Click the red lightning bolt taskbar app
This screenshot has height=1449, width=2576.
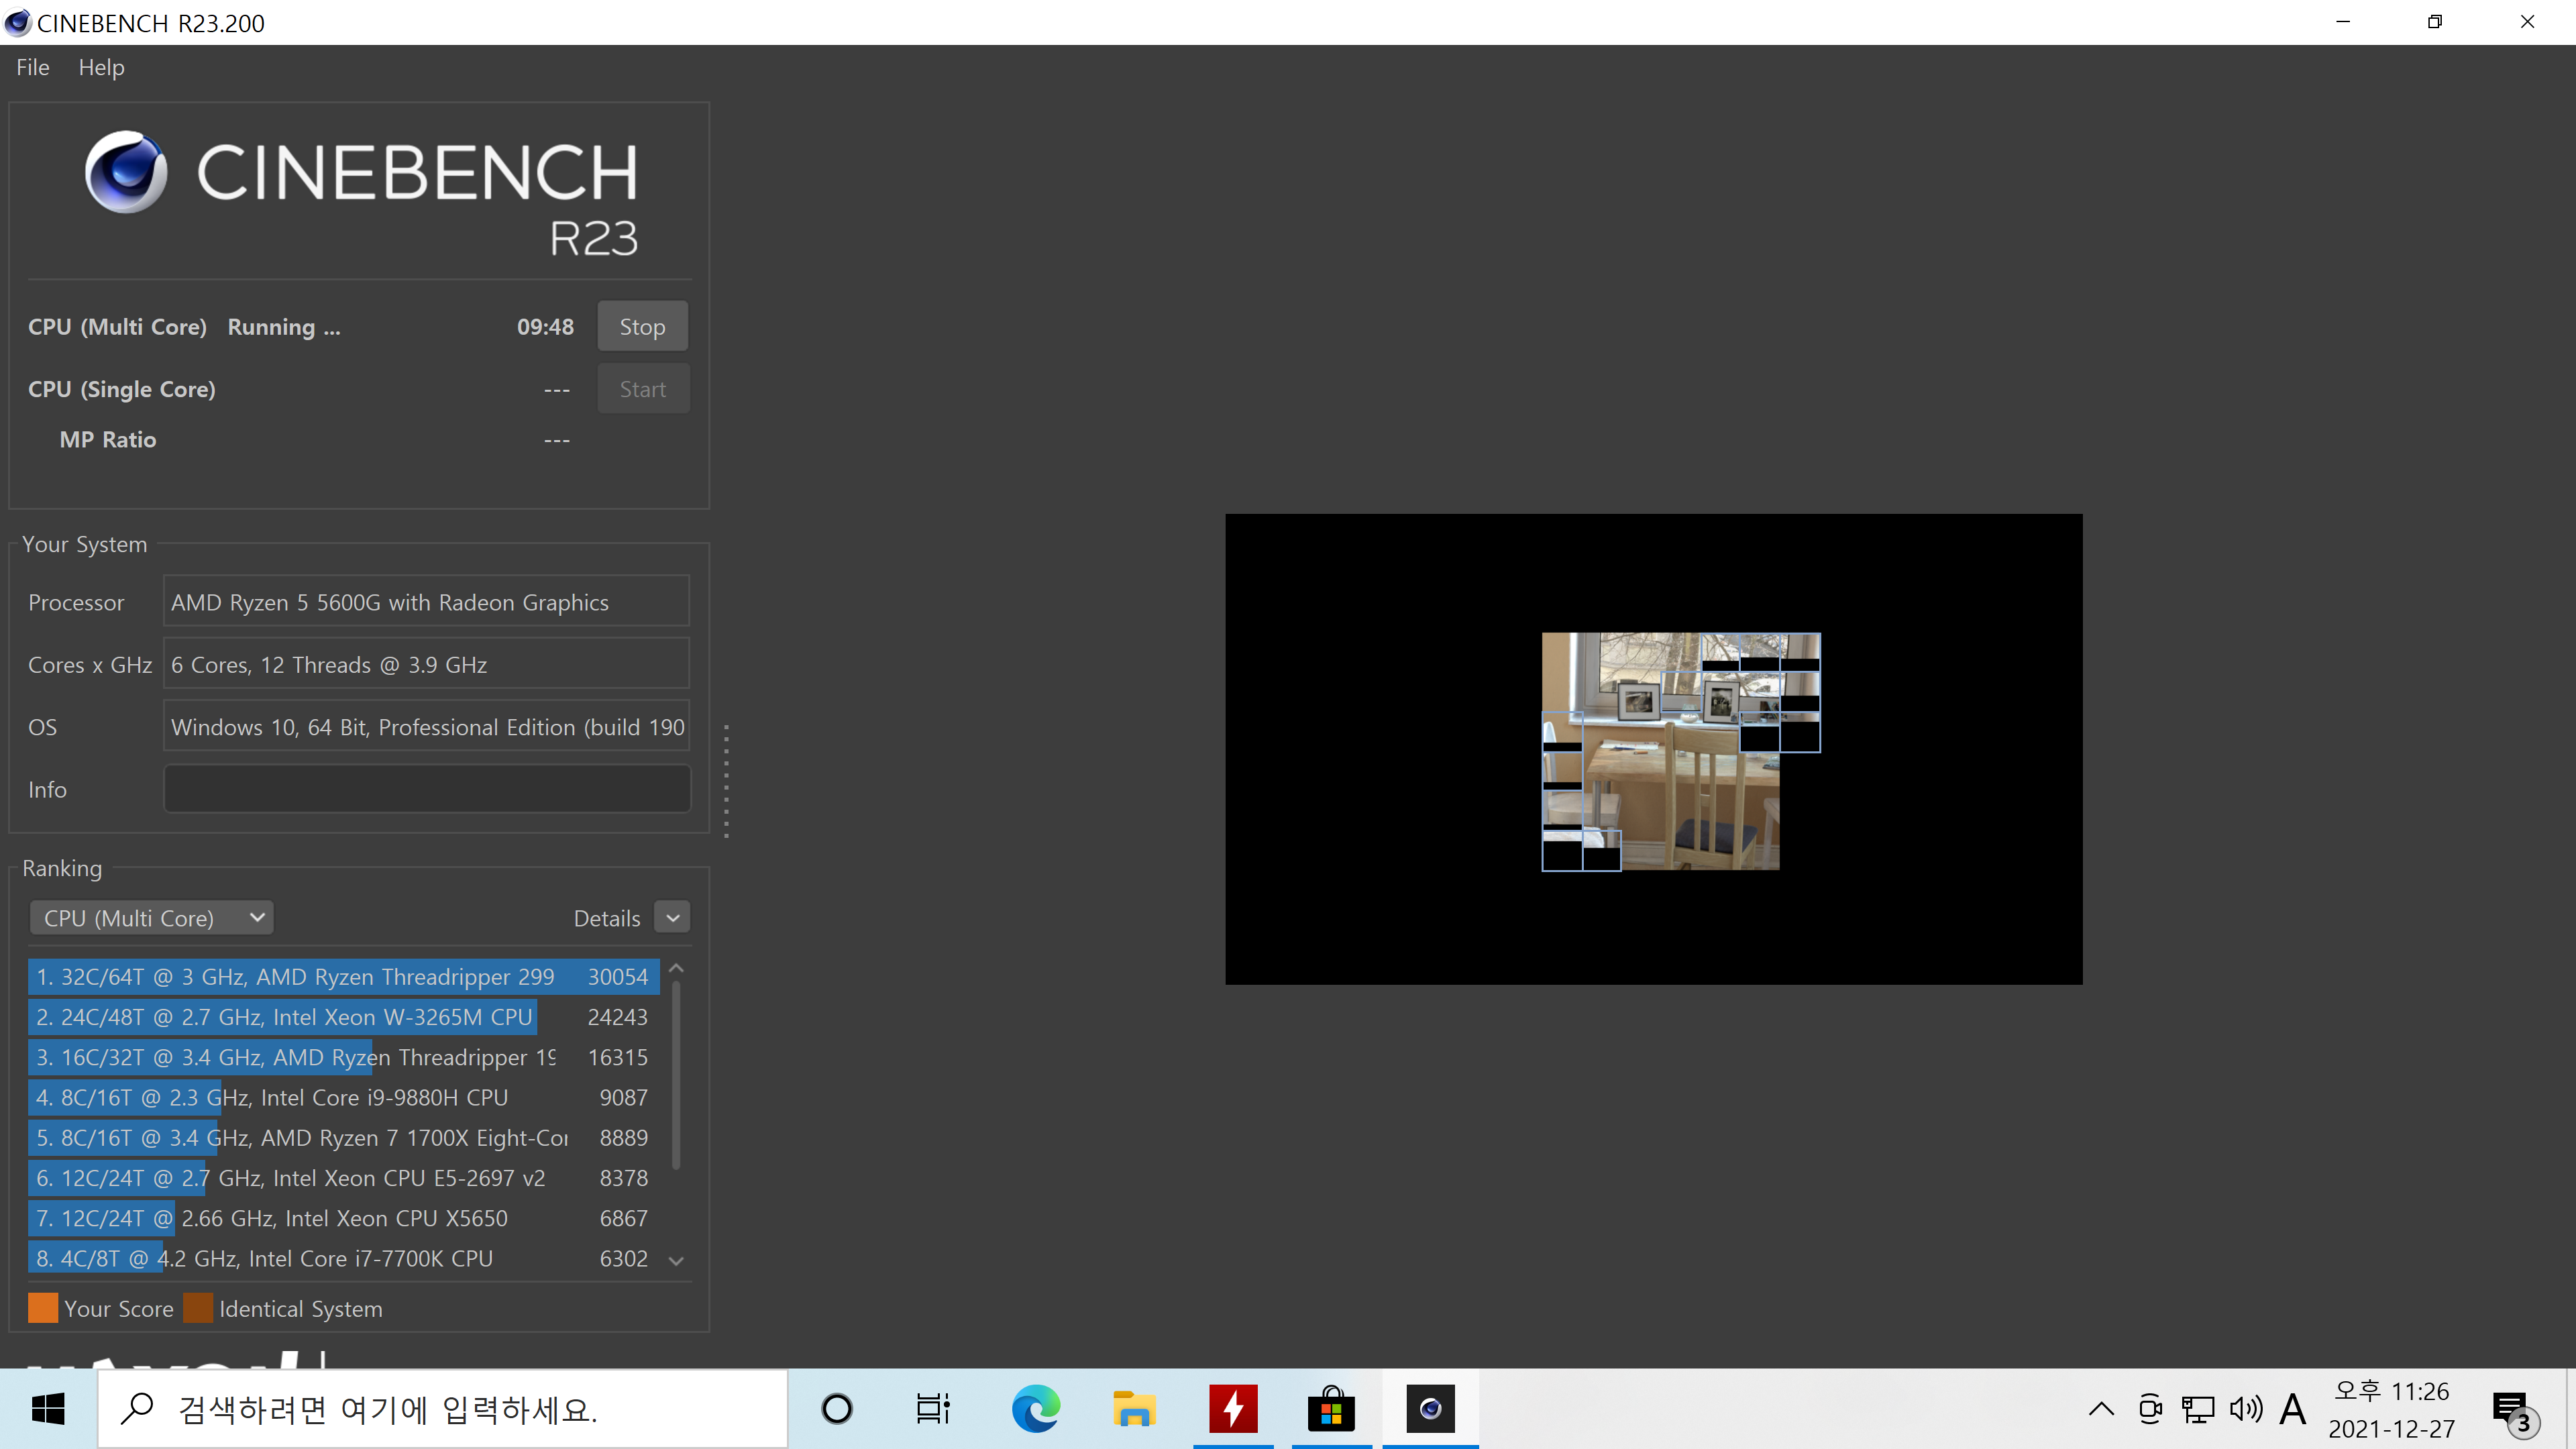(1232, 1409)
